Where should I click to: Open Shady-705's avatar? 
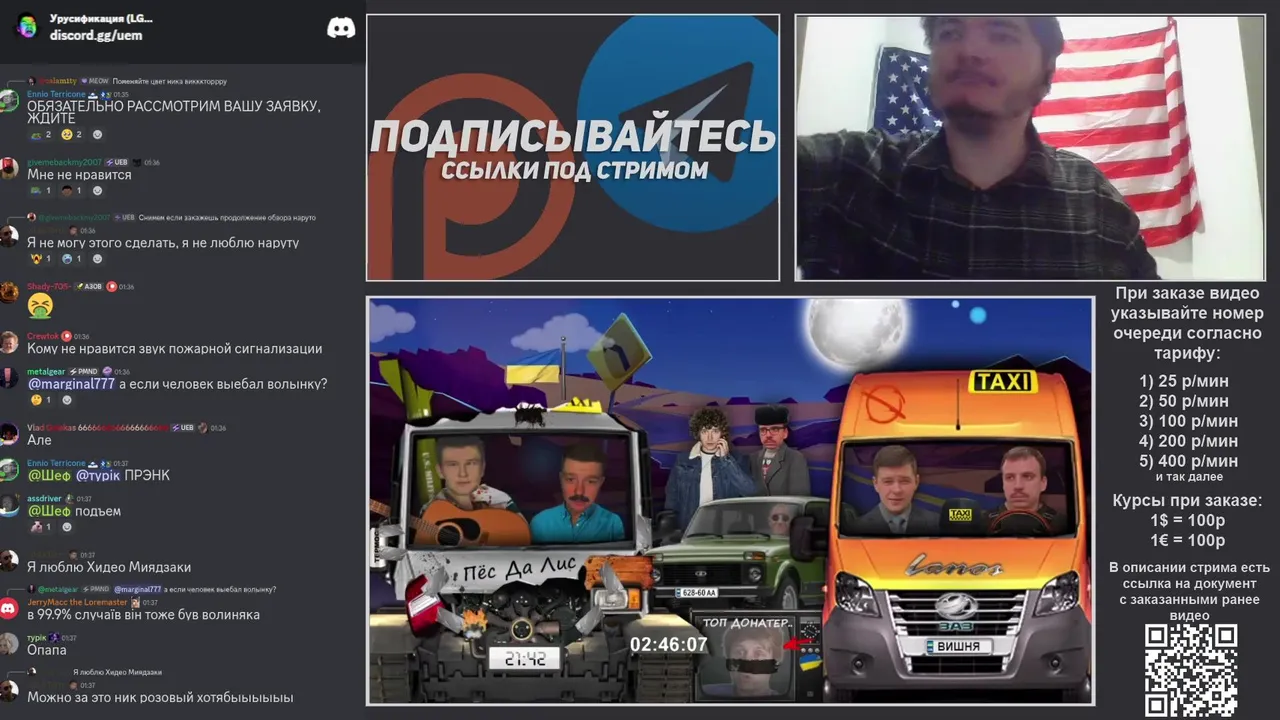9,292
